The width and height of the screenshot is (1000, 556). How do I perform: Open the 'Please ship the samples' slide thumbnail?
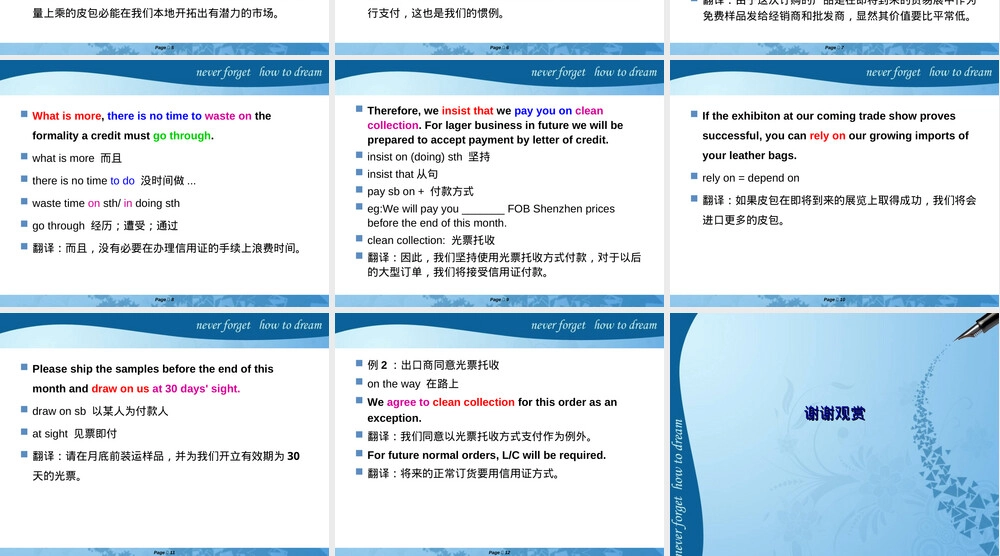point(165,434)
